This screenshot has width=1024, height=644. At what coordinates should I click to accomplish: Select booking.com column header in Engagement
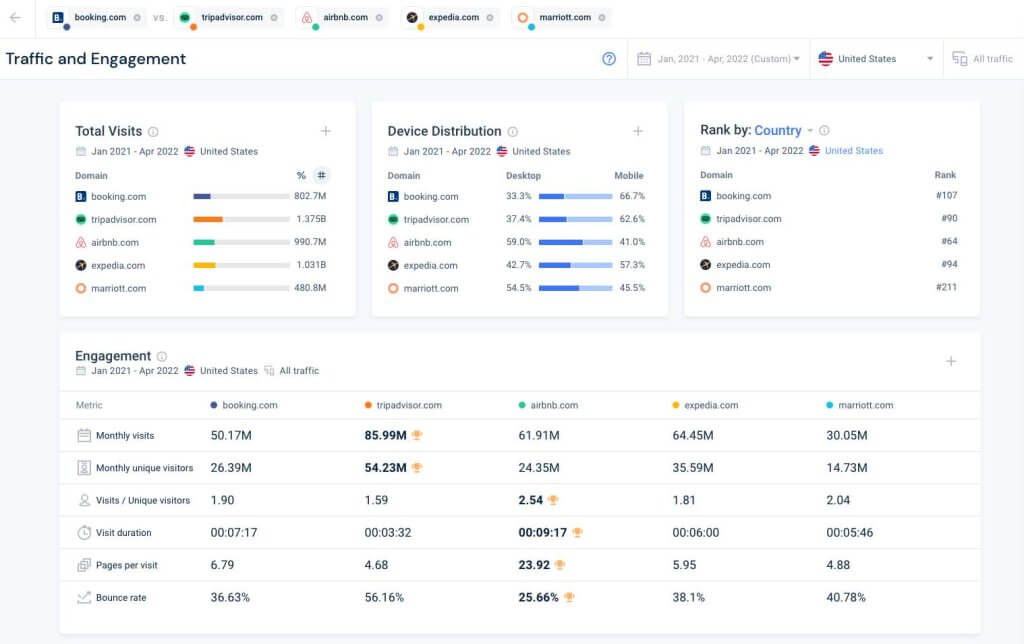tap(244, 405)
